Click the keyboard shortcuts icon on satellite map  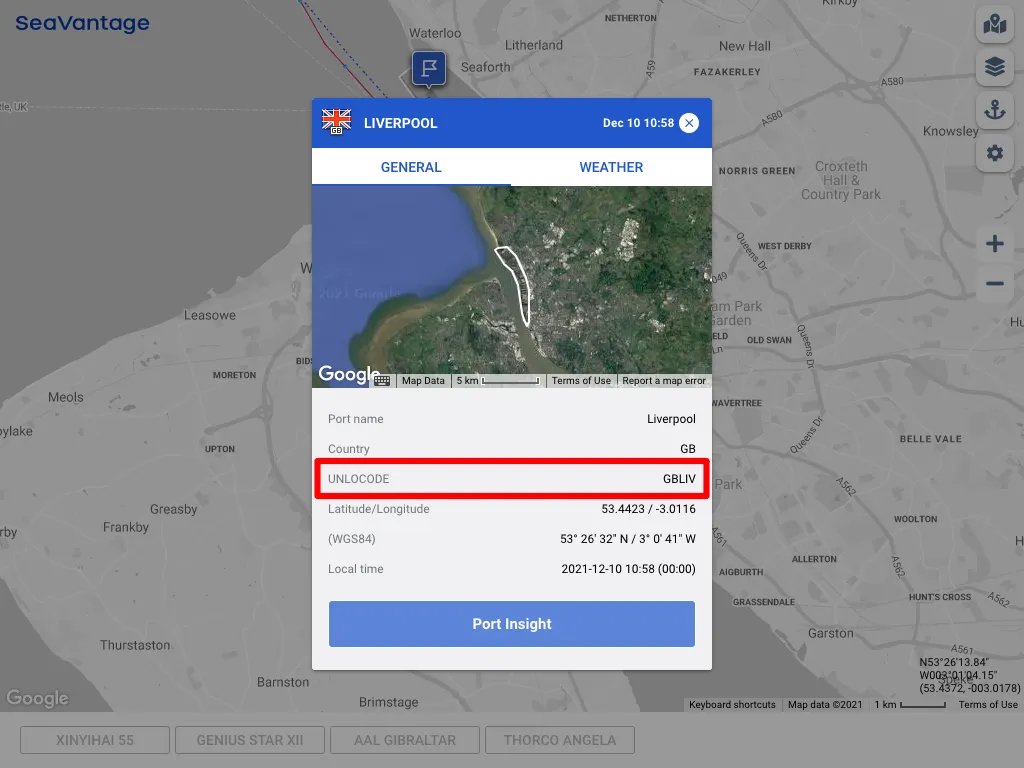[x=382, y=381]
